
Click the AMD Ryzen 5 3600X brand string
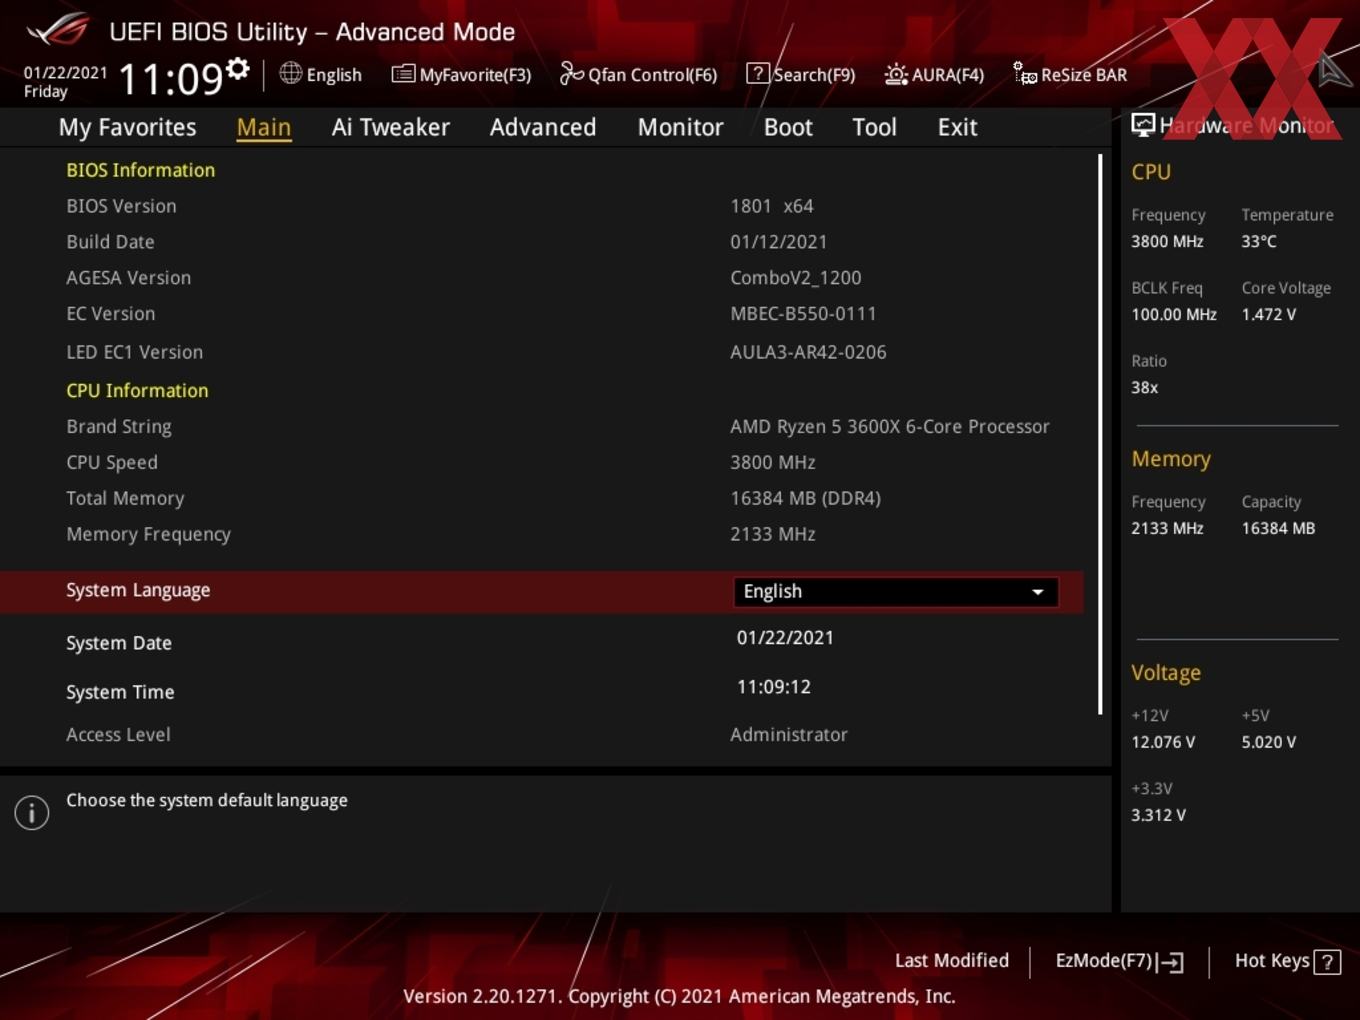pyautogui.click(x=890, y=427)
